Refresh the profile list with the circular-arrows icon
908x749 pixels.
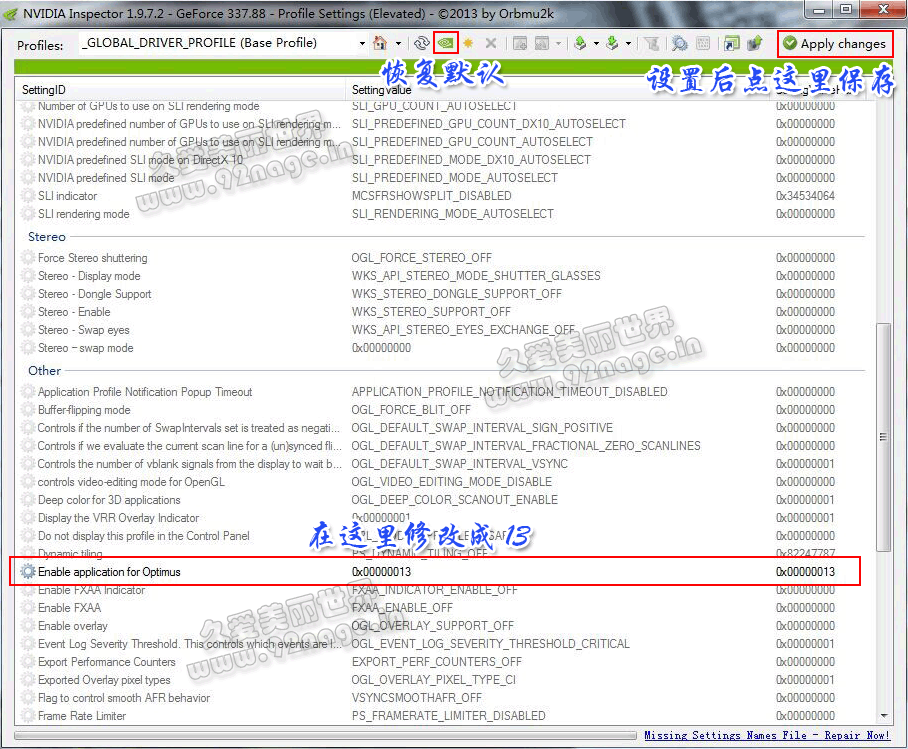tap(422, 43)
